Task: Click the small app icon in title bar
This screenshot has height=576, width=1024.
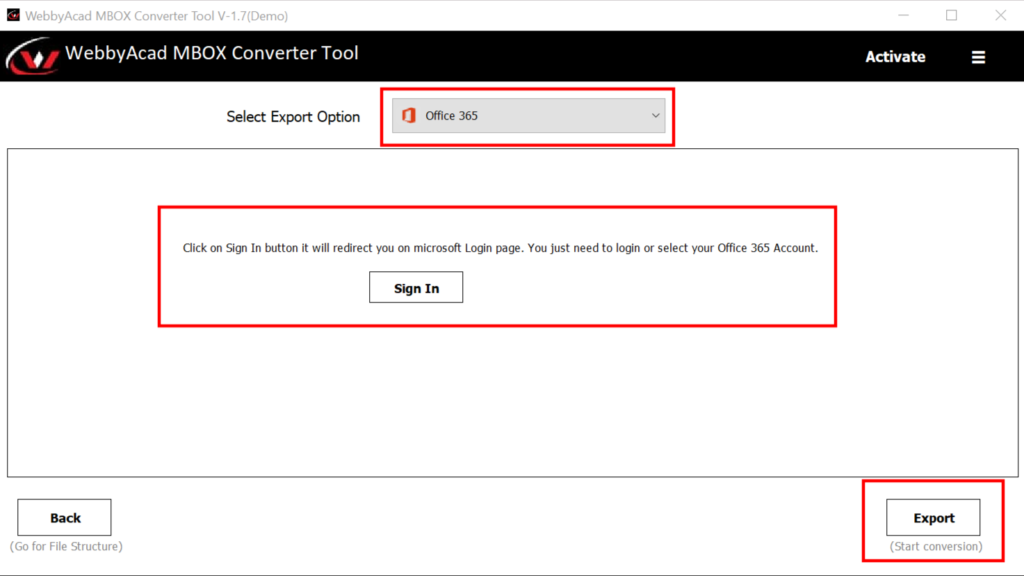Action: [x=12, y=15]
